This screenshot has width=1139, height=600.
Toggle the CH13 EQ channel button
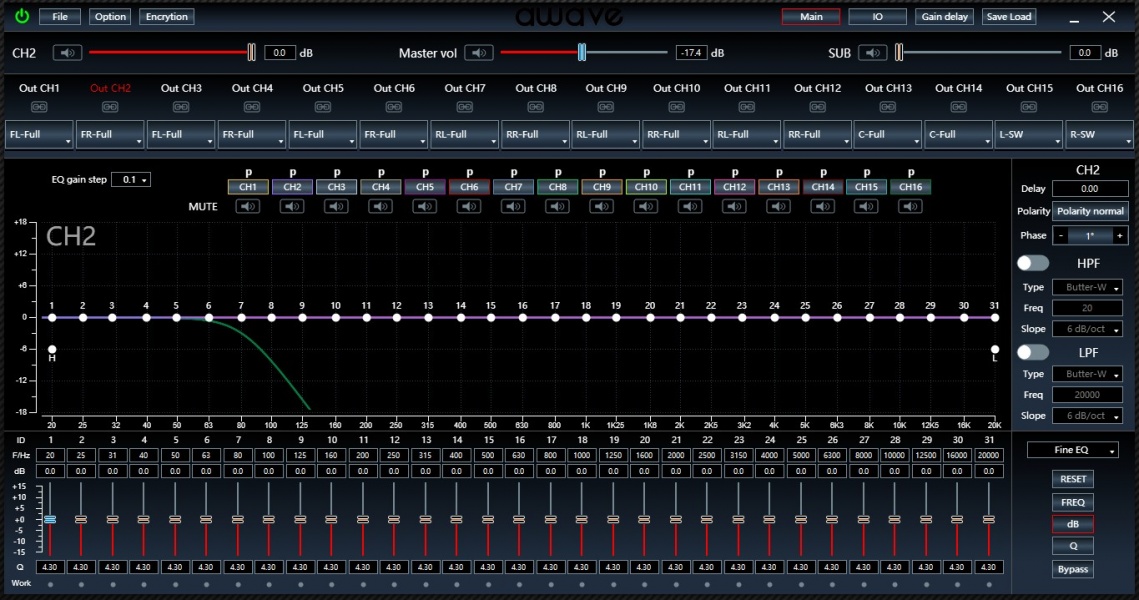(x=779, y=187)
